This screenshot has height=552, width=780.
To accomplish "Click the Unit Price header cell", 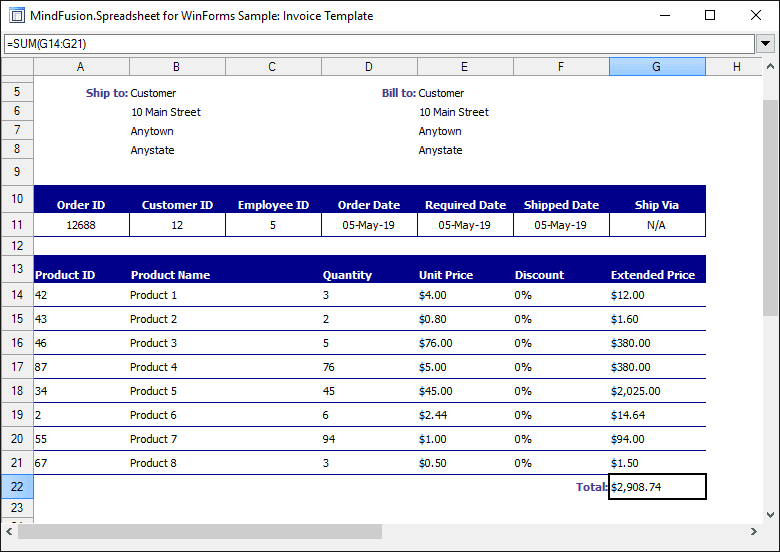I will point(465,270).
